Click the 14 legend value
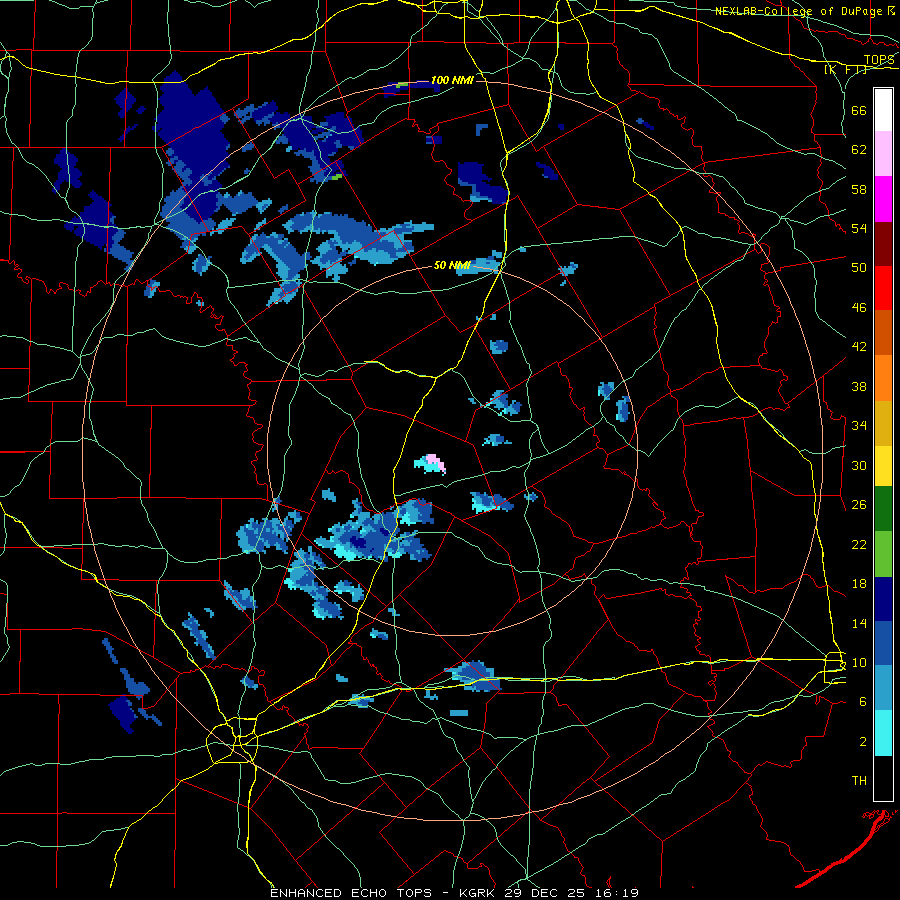Viewport: 900px width, 900px height. pyautogui.click(x=859, y=623)
